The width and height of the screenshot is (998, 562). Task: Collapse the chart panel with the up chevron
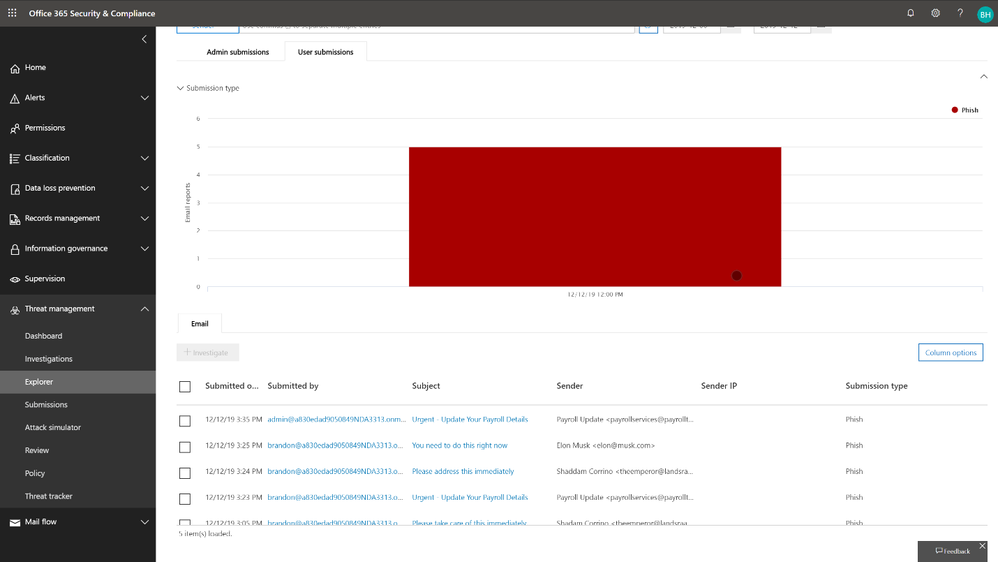(983, 76)
